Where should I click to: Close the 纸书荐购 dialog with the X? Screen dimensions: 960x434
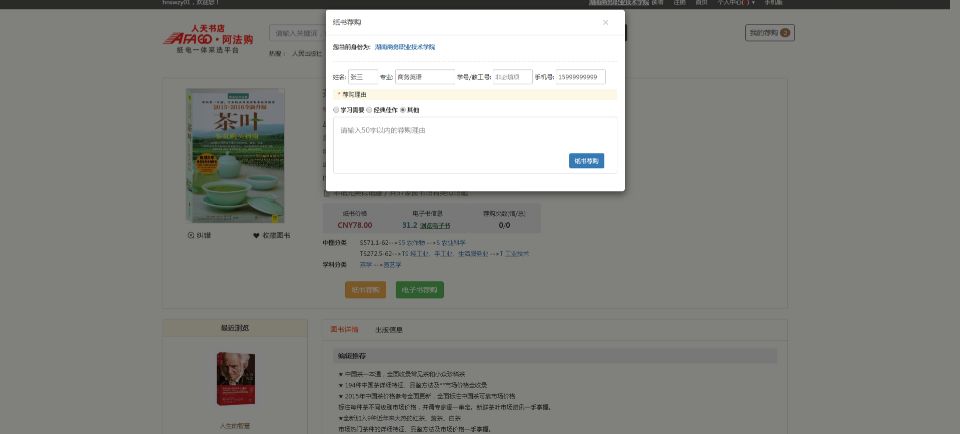point(605,22)
